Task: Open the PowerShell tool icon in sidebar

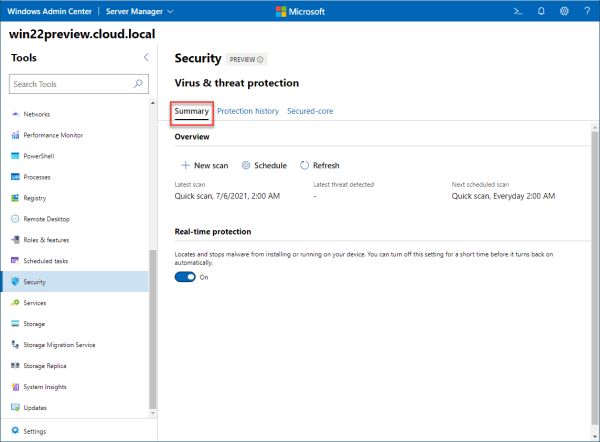Action: (x=15, y=156)
